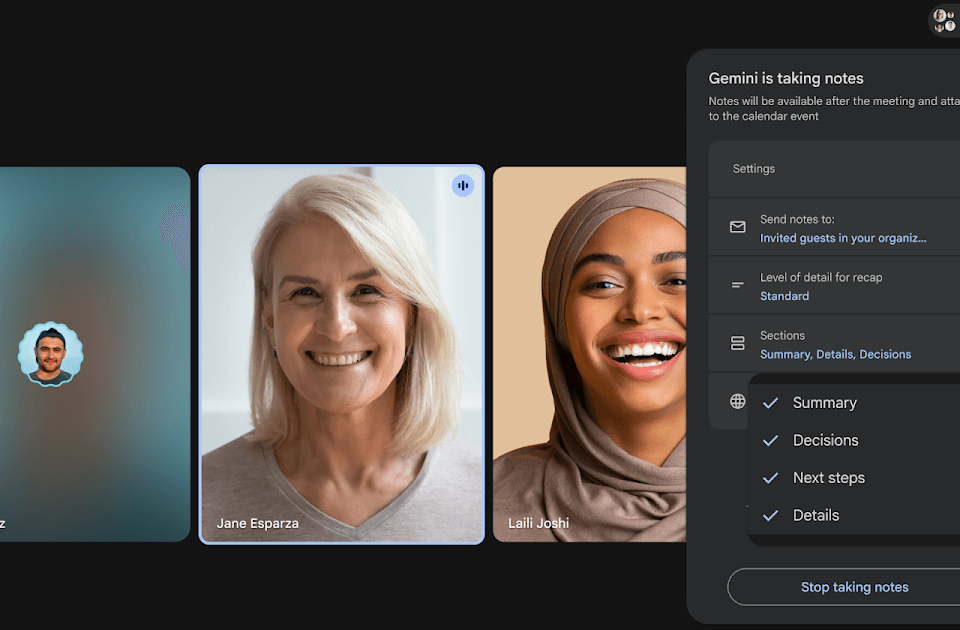Expand the Summary, Details, Decisions sections selector
Image resolution: width=960 pixels, height=630 pixels.
point(835,354)
